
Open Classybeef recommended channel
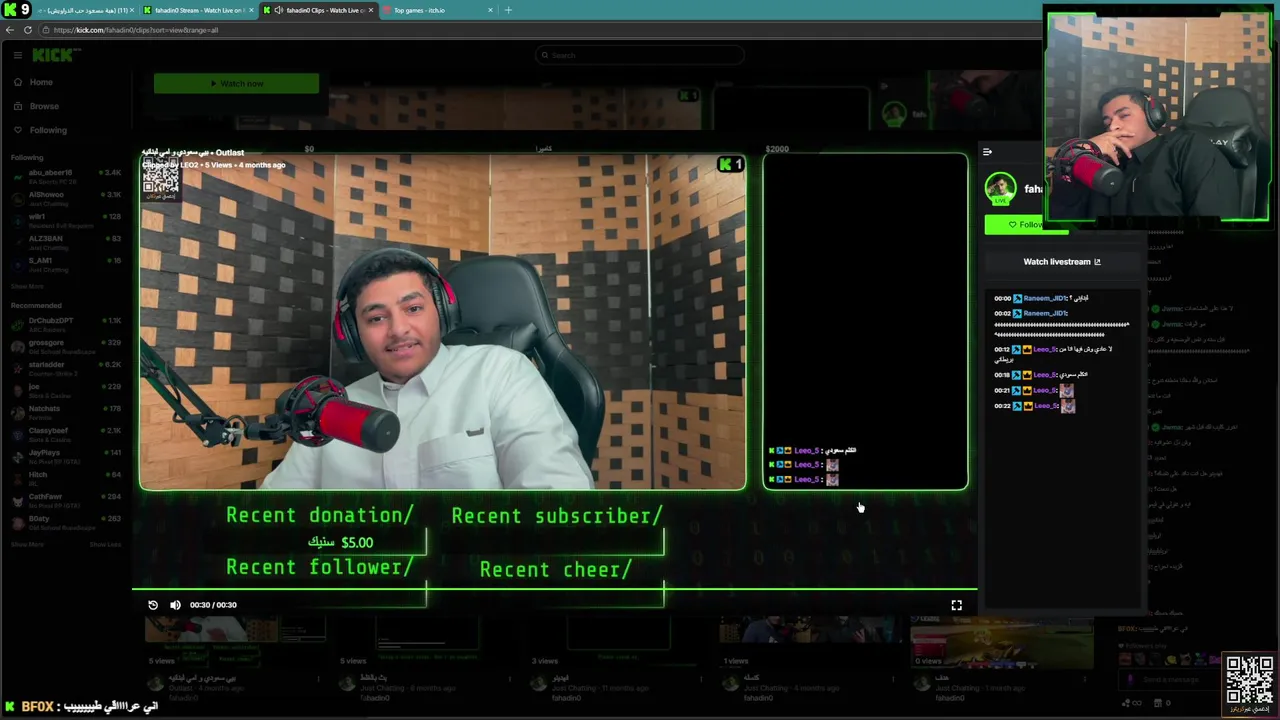pos(65,435)
